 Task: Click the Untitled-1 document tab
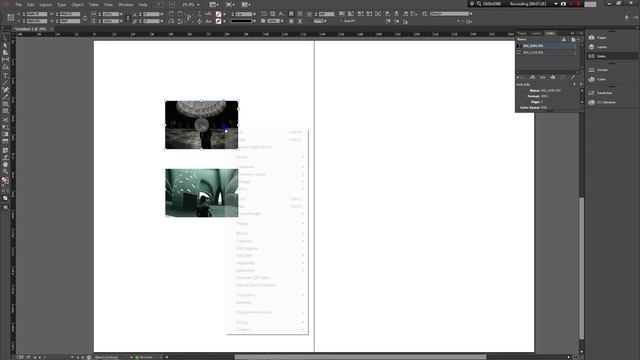click(31, 29)
